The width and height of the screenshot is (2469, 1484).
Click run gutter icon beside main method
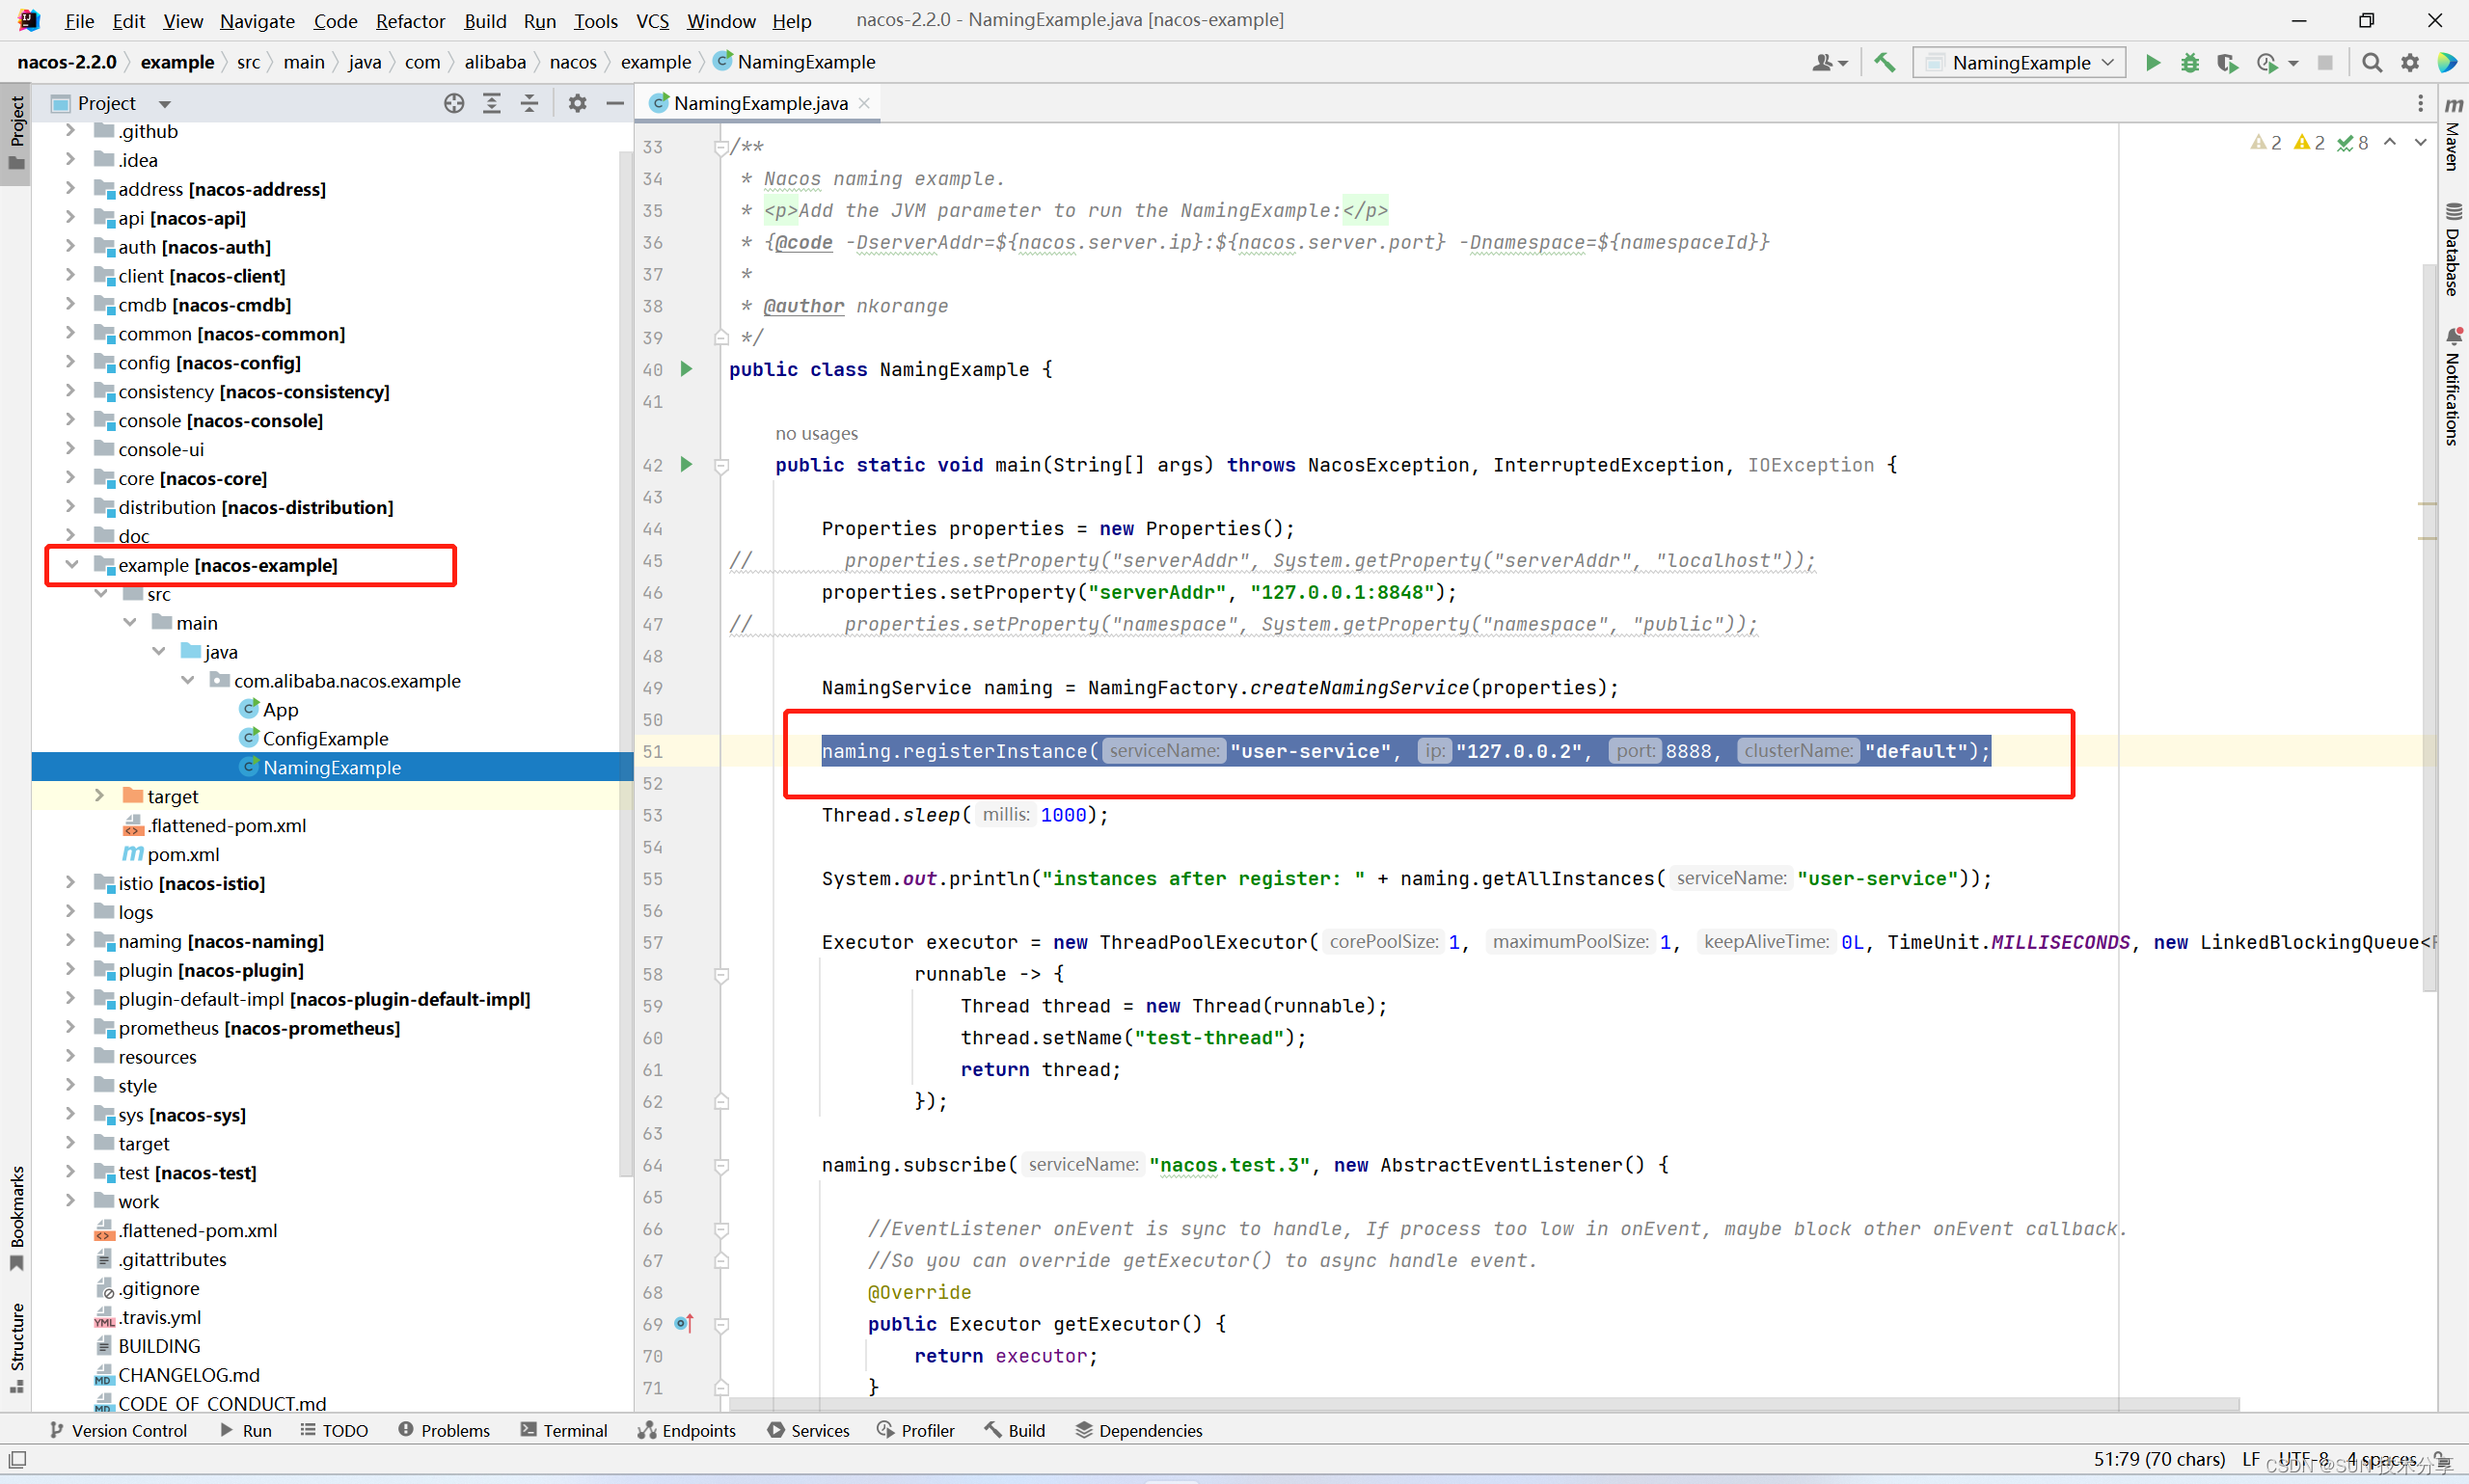point(686,464)
